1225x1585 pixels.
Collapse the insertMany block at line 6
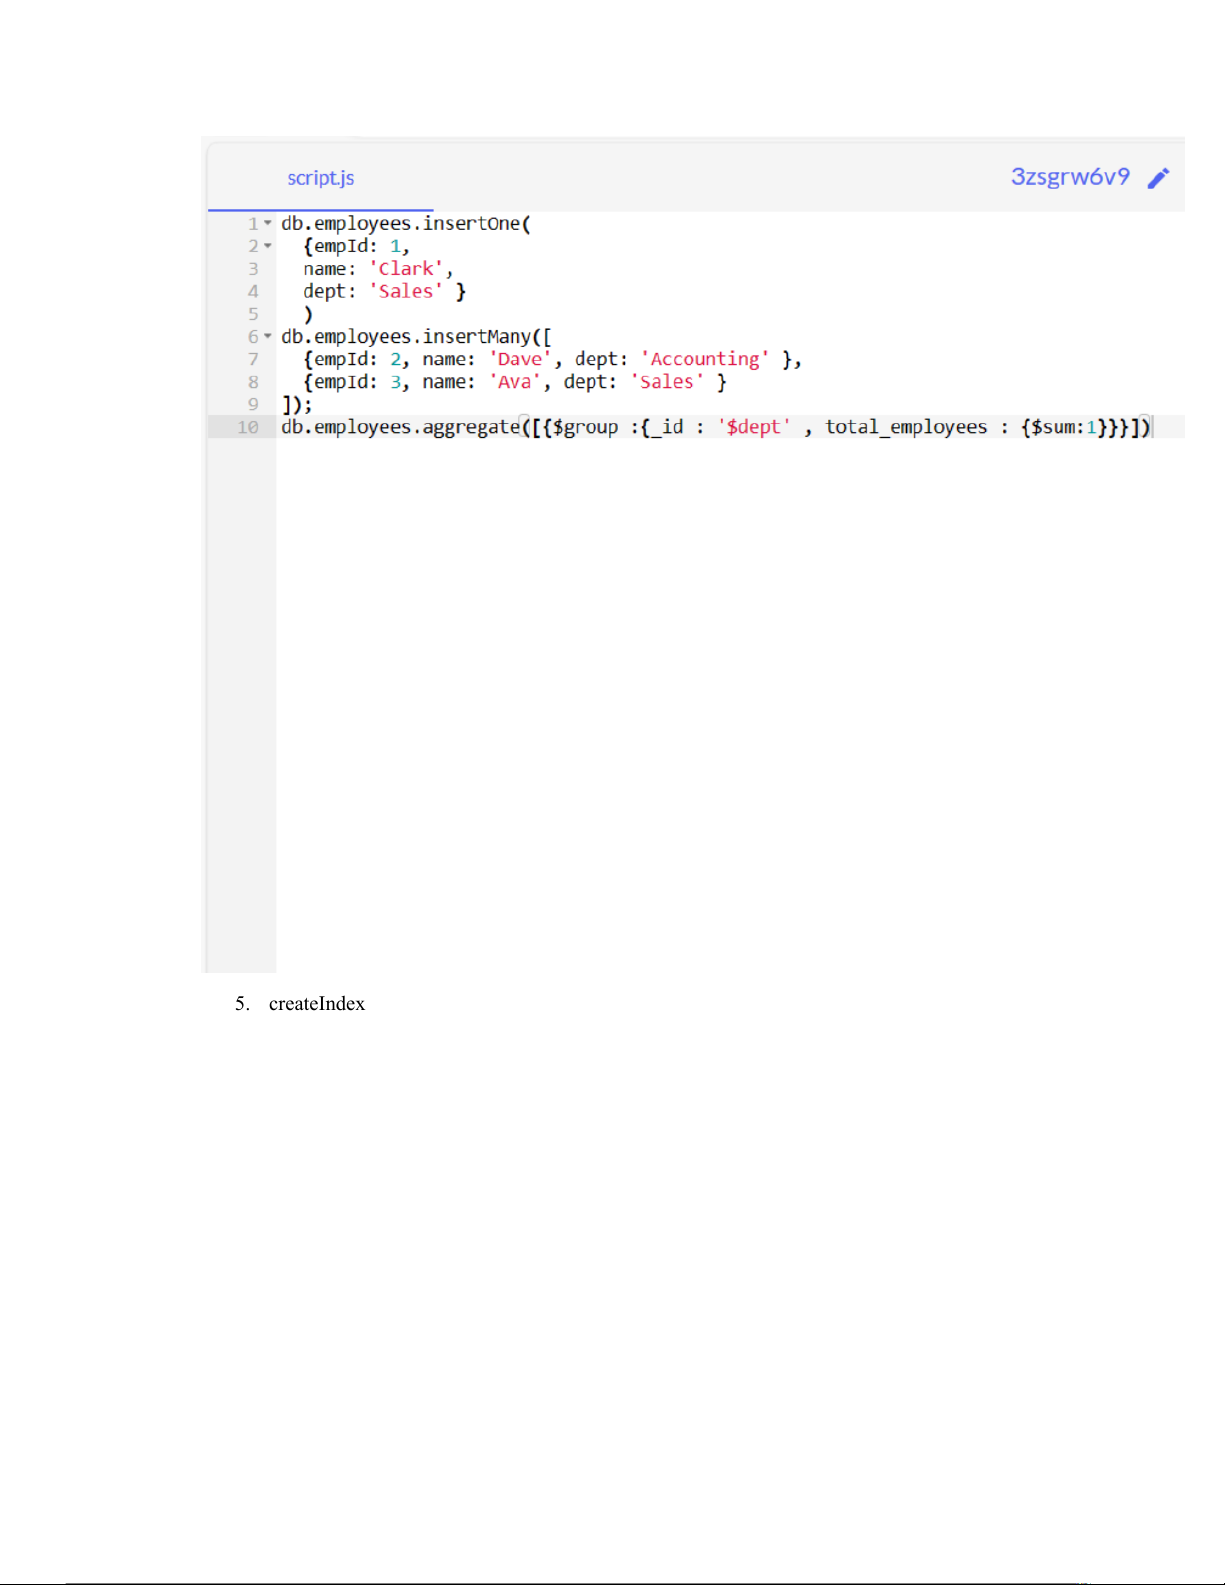[268, 336]
